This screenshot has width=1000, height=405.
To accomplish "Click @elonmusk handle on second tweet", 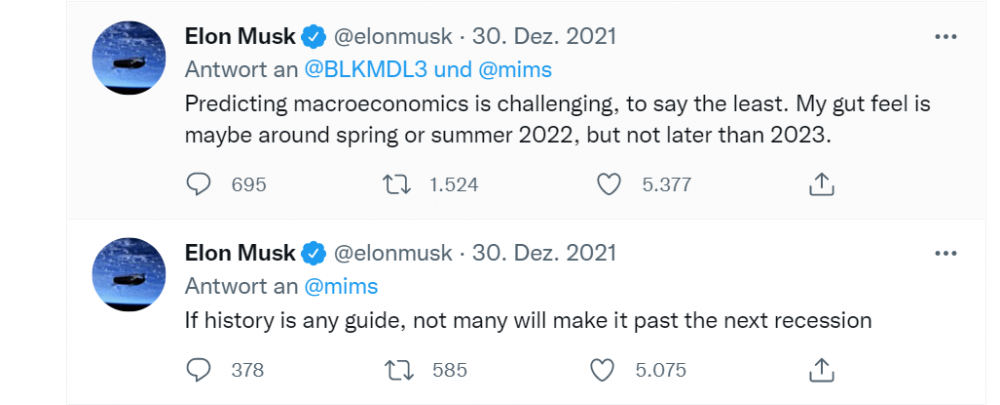I will tap(392, 253).
